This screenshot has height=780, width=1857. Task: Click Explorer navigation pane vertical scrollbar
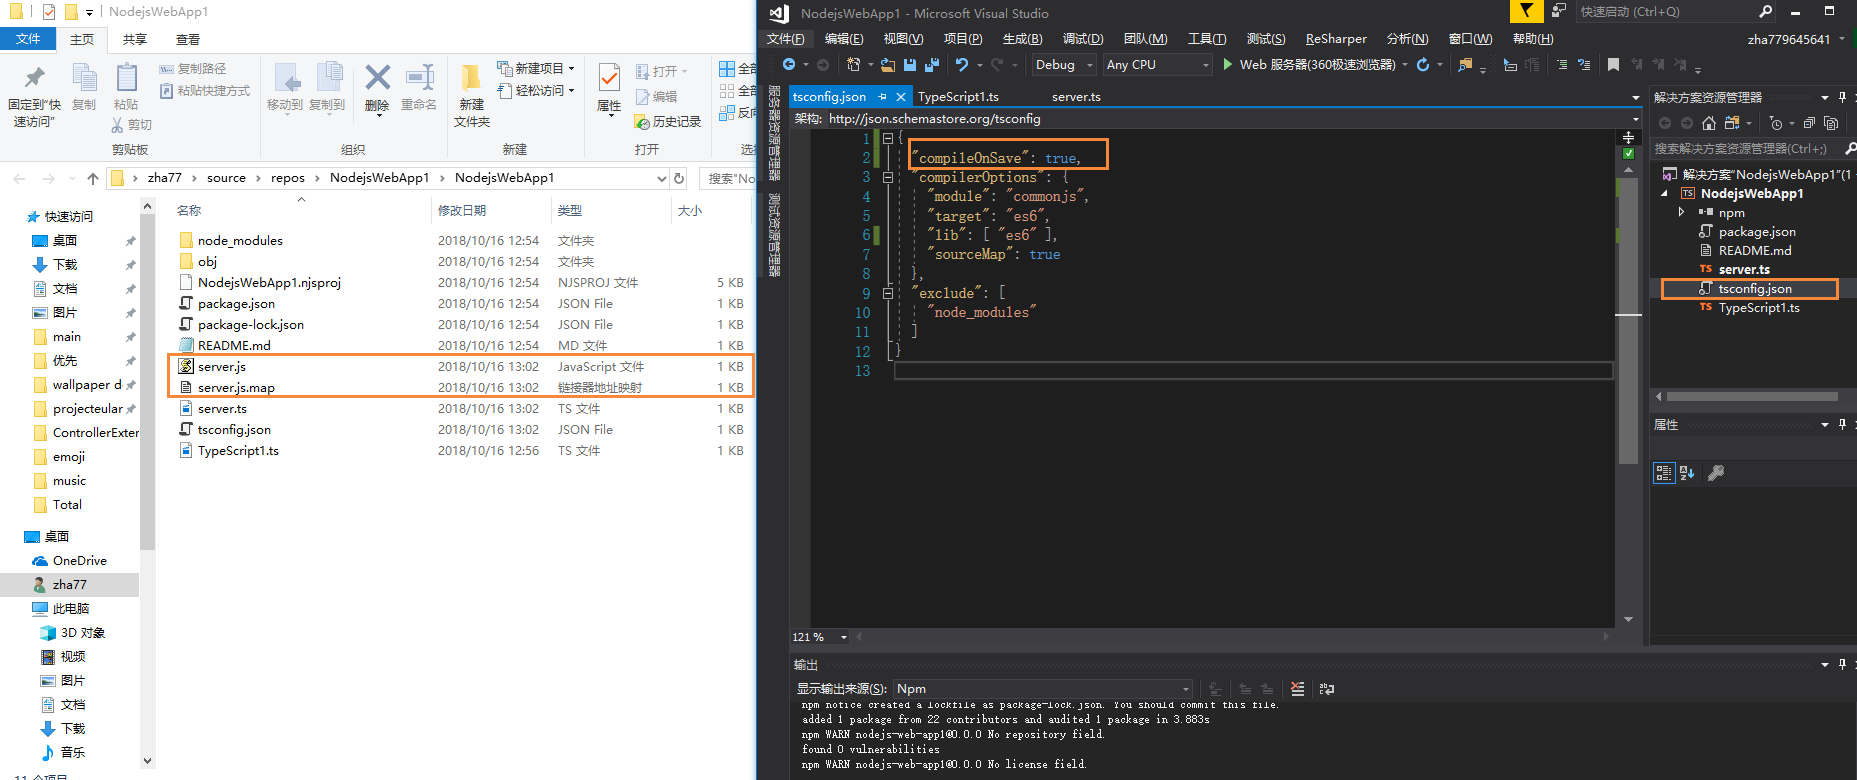pyautogui.click(x=147, y=482)
